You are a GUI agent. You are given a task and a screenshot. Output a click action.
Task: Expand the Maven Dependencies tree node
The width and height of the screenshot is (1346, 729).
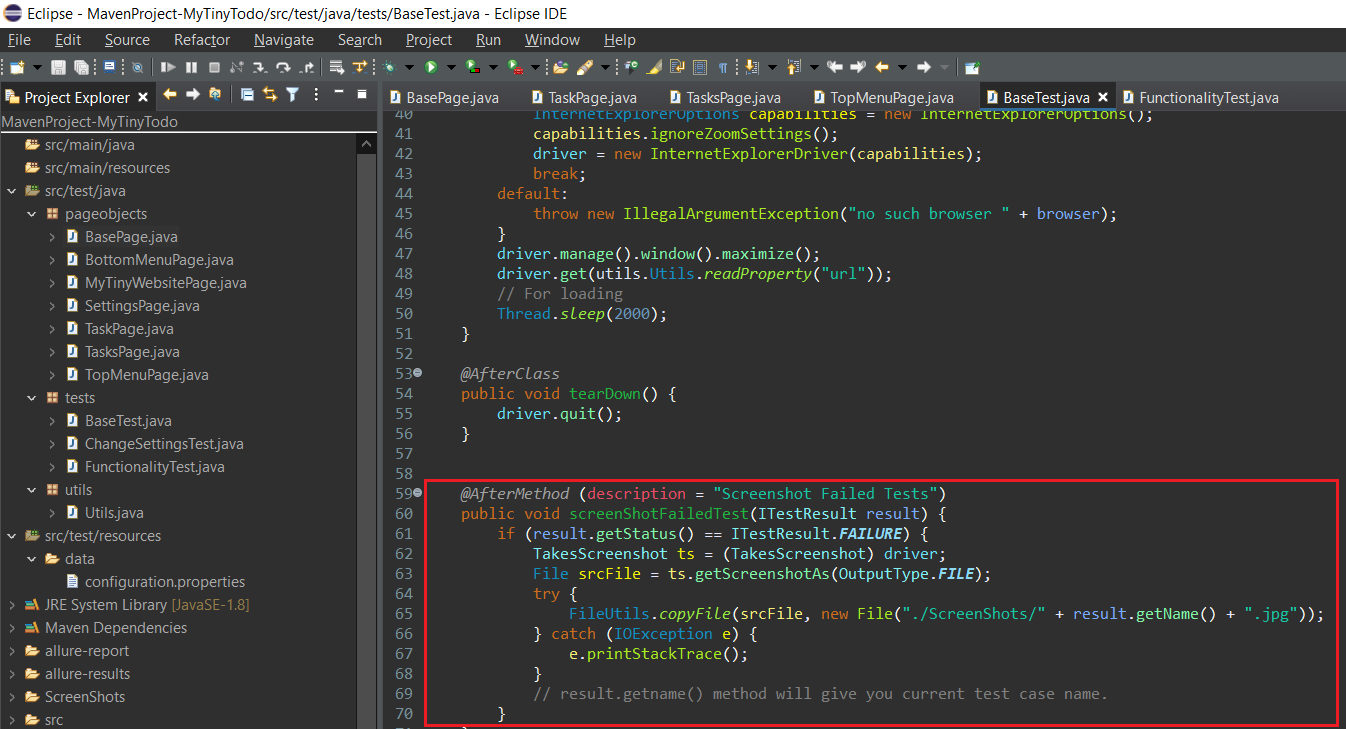point(11,628)
